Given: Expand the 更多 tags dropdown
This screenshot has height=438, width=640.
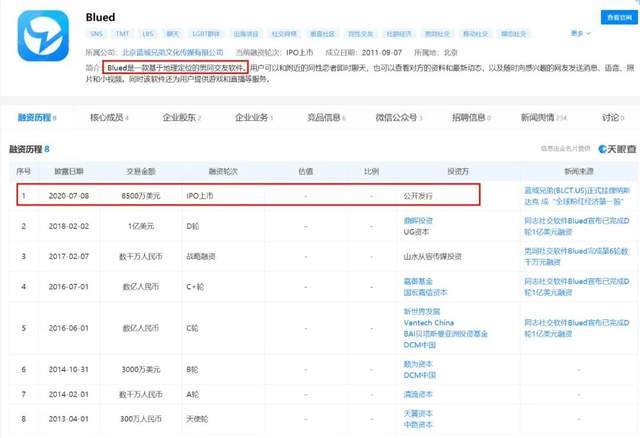Looking at the screenshot, I should 580,33.
